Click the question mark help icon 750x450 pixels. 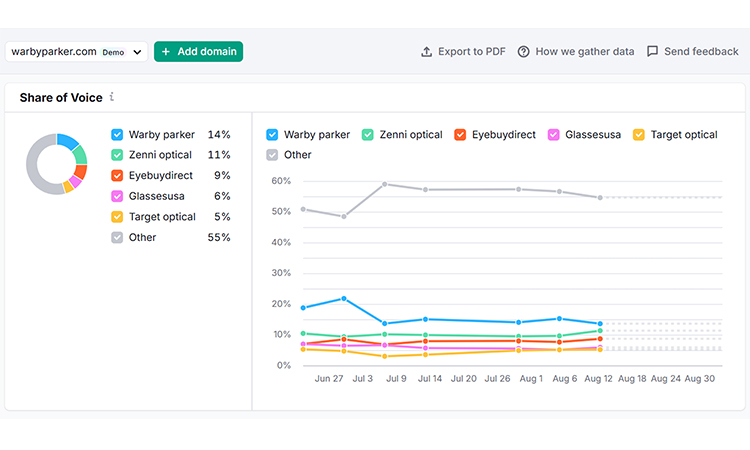pyautogui.click(x=524, y=52)
